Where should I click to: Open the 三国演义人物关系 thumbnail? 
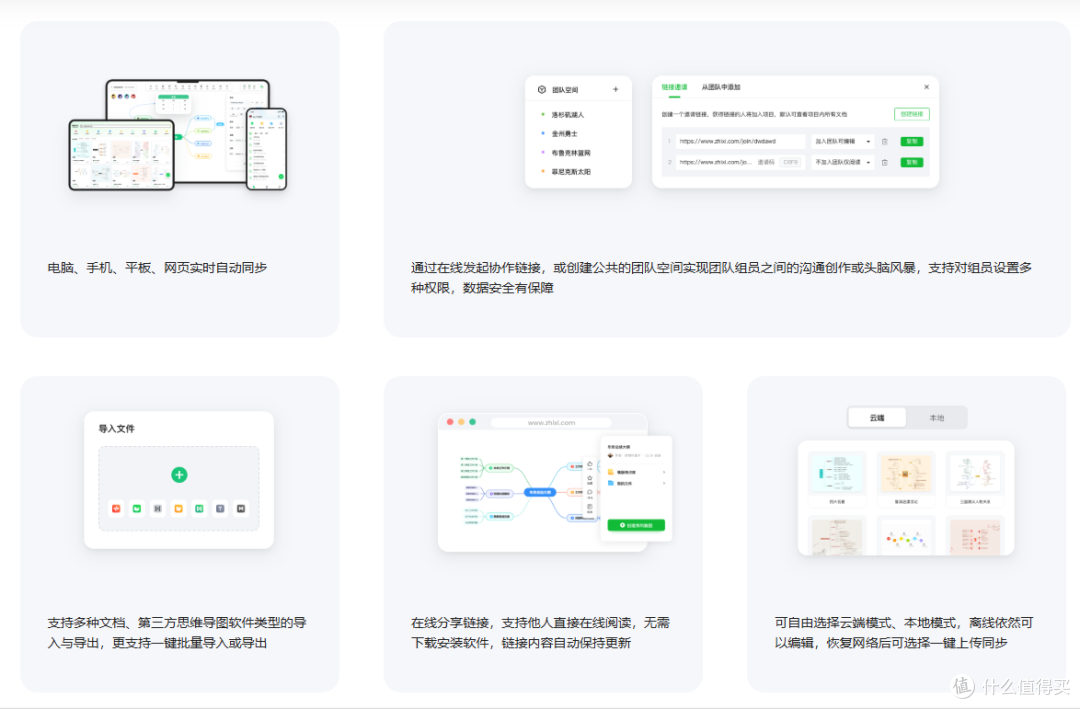click(975, 473)
